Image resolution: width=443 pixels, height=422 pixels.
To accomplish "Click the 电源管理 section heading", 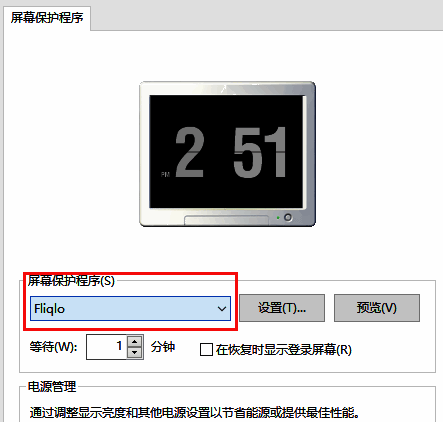I will click(x=52, y=387).
